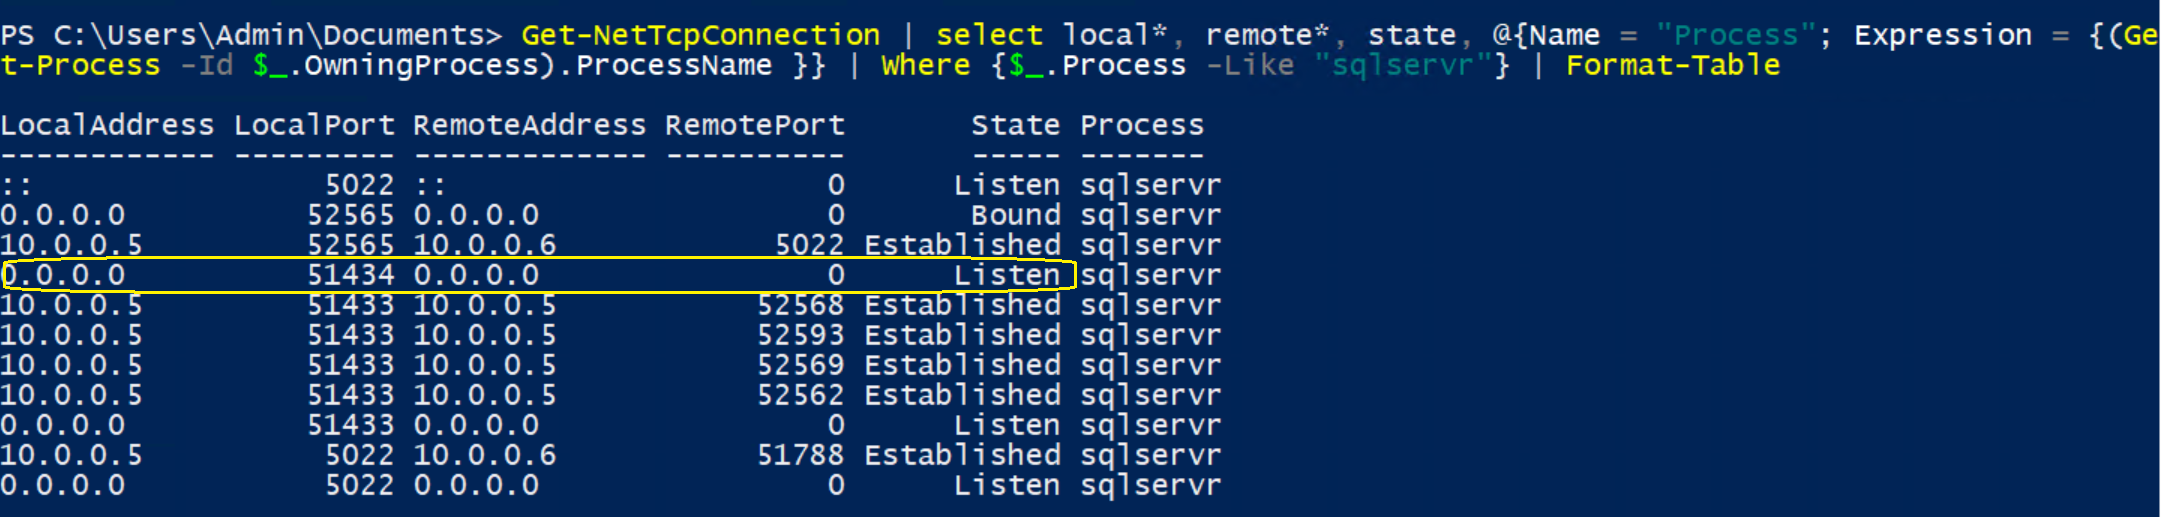Screen dimensions: 2161x517
Task: Click the highlighted local port 51434
Action: pos(351,275)
